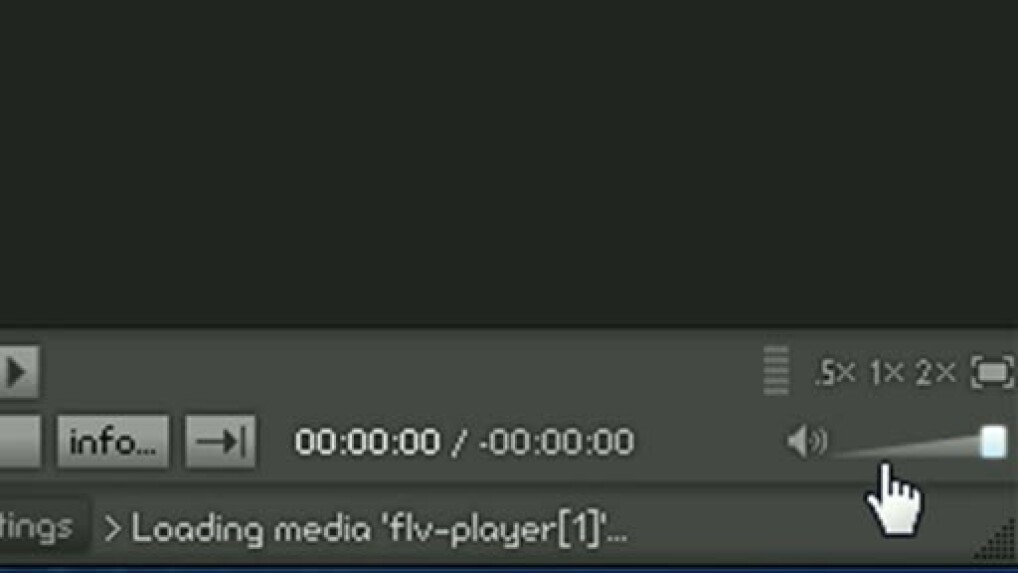Select the 2x zoom size
This screenshot has width=1018, height=573.
coord(936,373)
